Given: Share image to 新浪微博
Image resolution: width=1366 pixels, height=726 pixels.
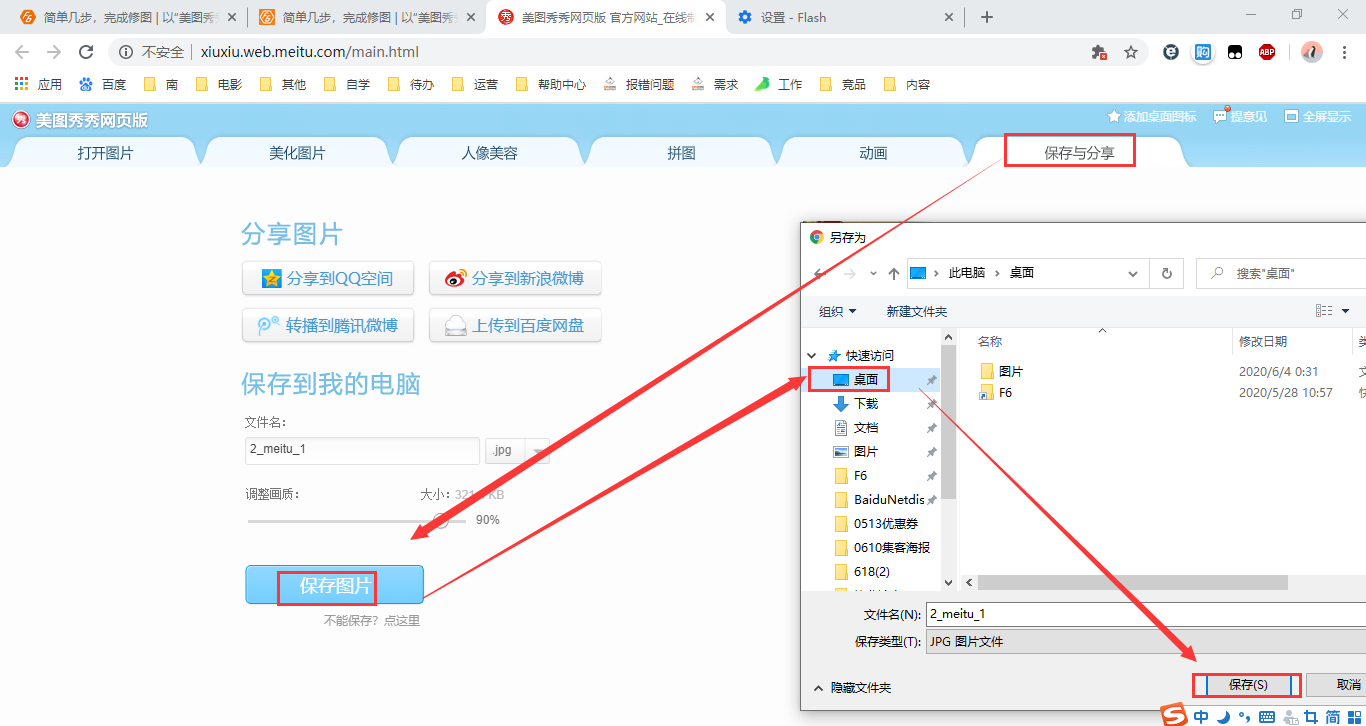Looking at the screenshot, I should click(515, 278).
